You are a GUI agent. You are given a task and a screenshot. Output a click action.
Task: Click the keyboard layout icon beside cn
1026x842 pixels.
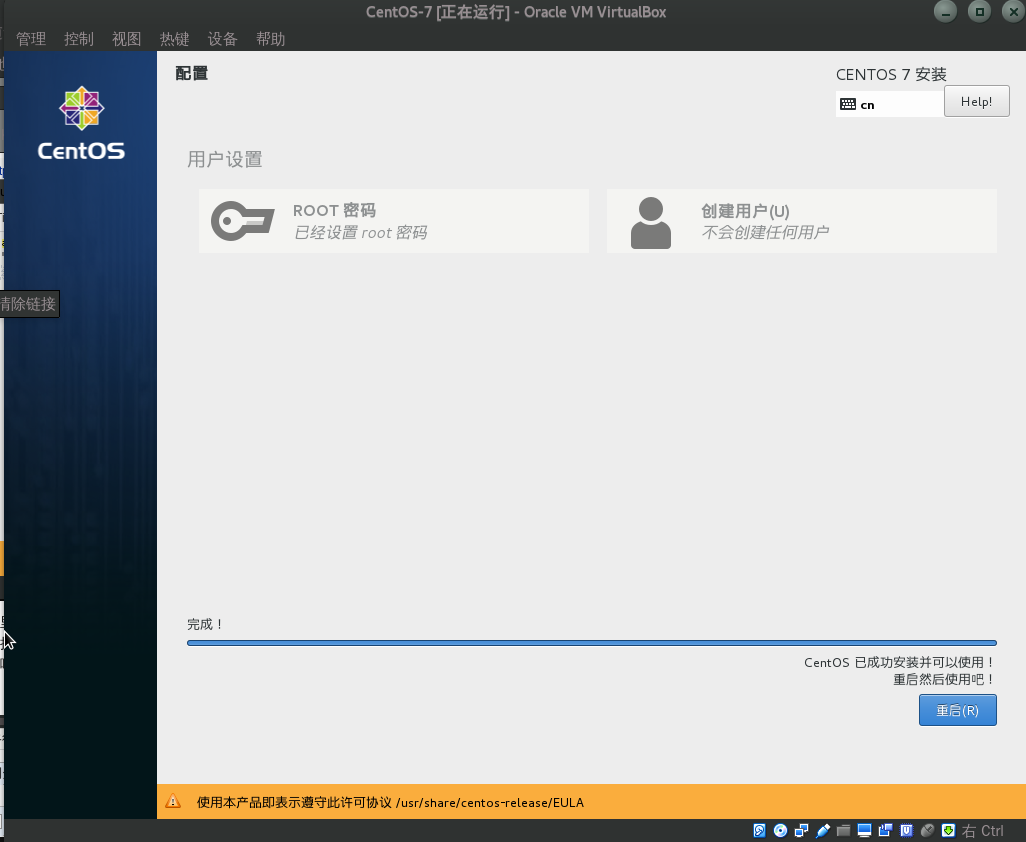coord(848,104)
